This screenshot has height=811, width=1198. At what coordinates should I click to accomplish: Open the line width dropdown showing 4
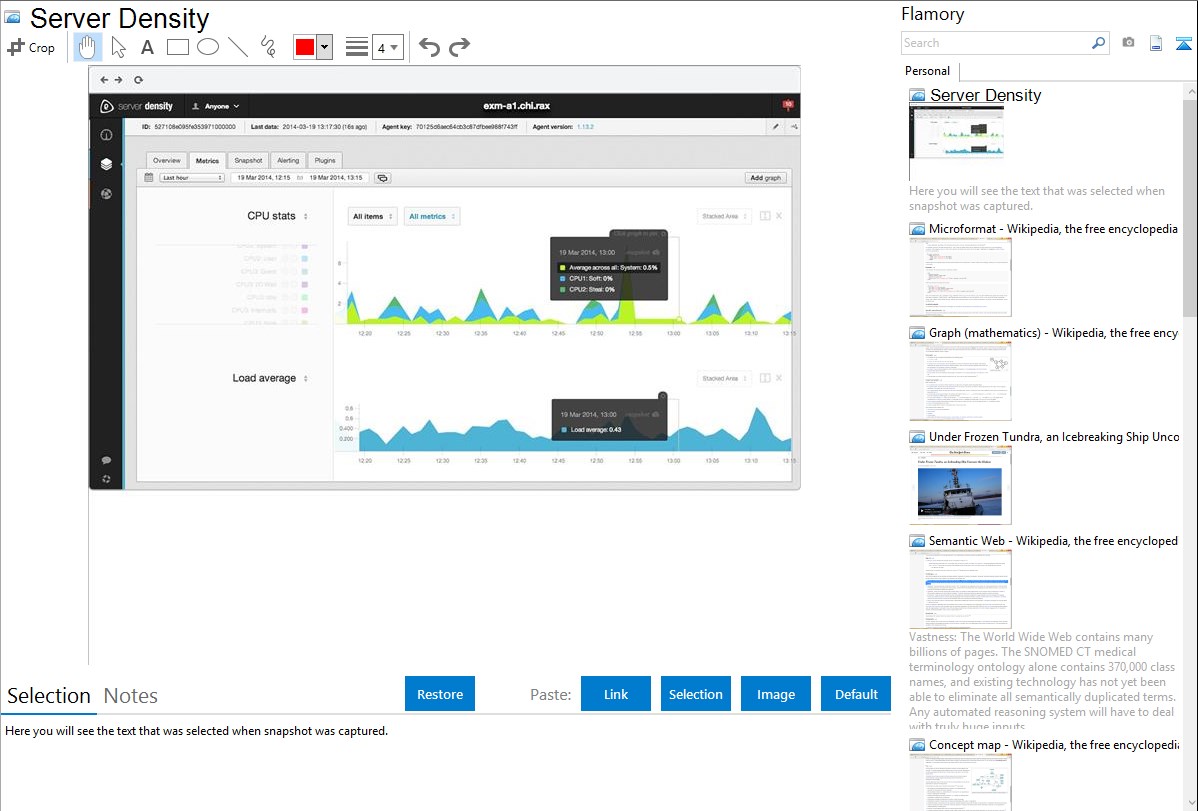point(388,47)
